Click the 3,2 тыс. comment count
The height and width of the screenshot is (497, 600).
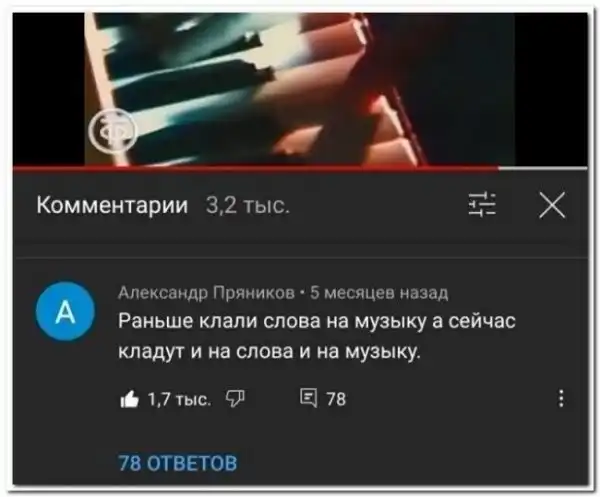point(248,206)
